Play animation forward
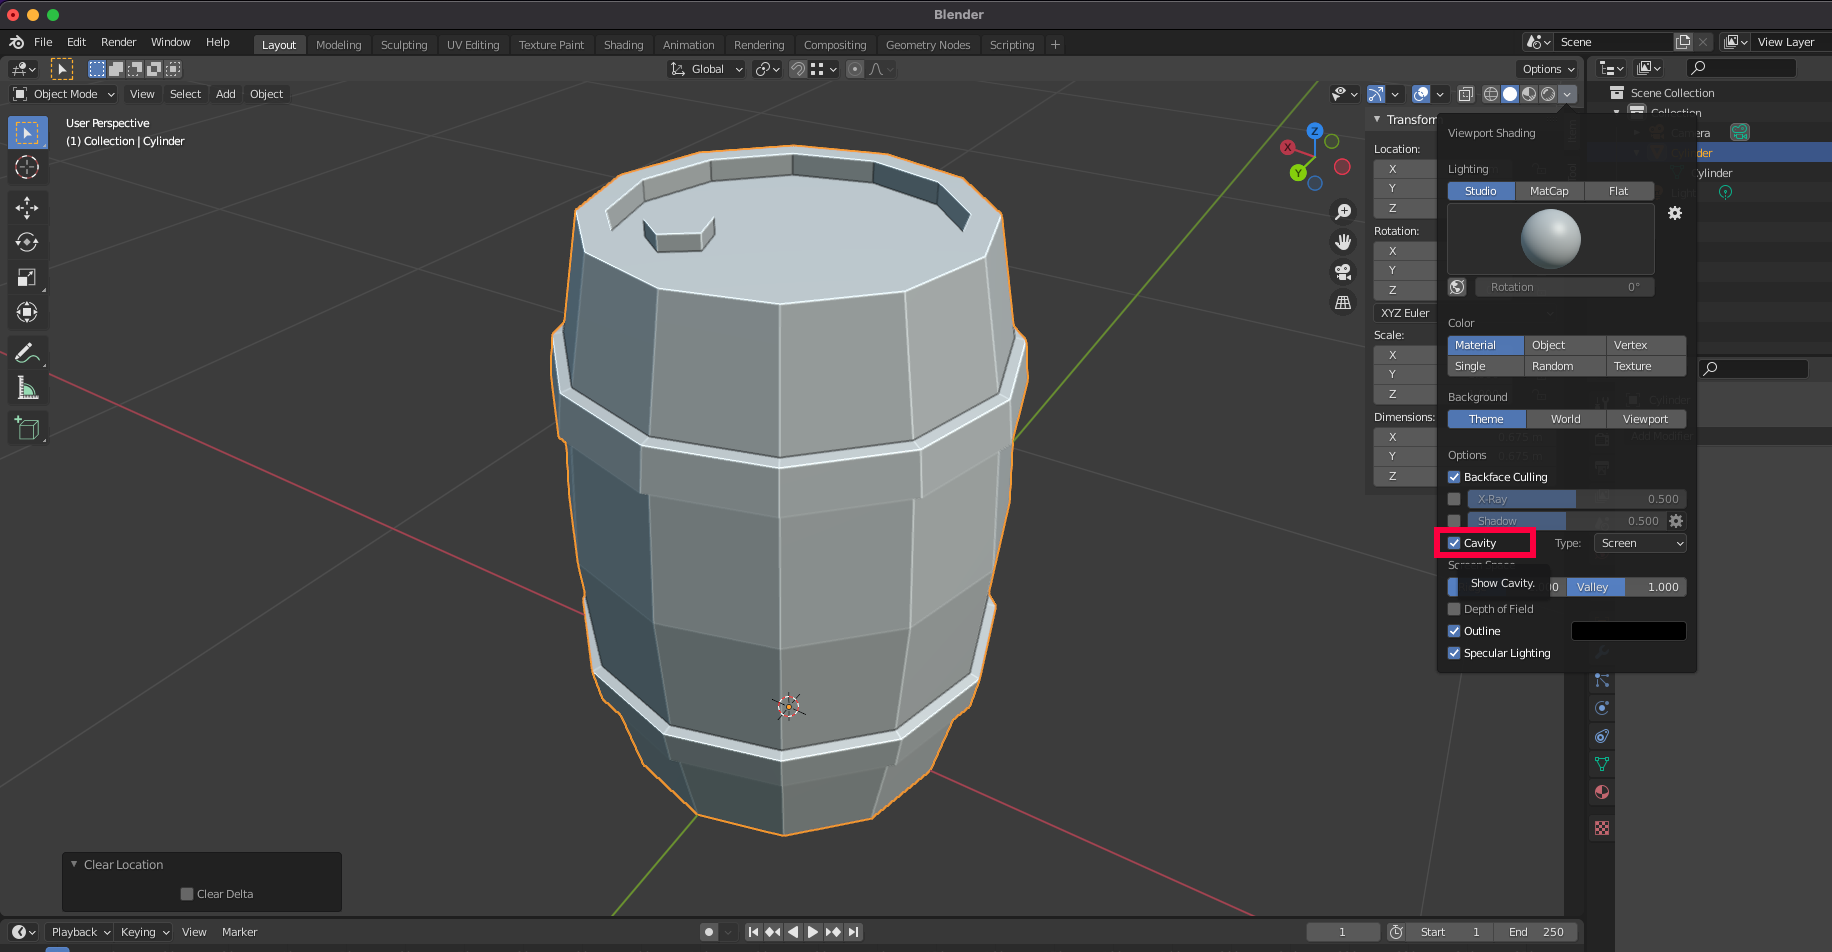1832x952 pixels. click(813, 932)
